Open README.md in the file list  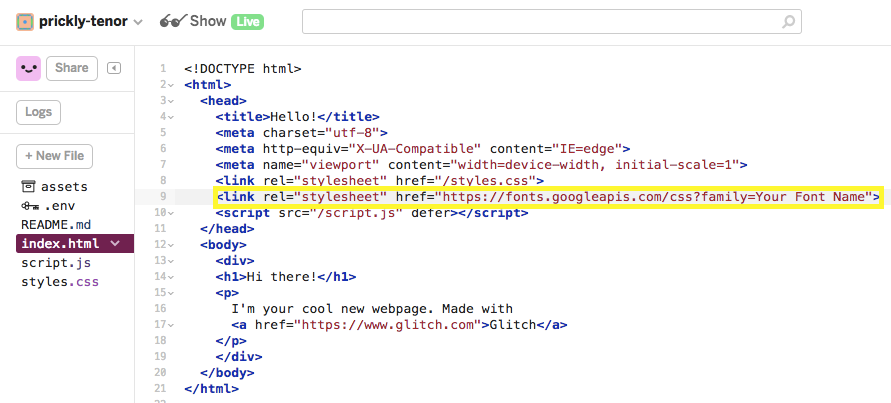coord(56,225)
